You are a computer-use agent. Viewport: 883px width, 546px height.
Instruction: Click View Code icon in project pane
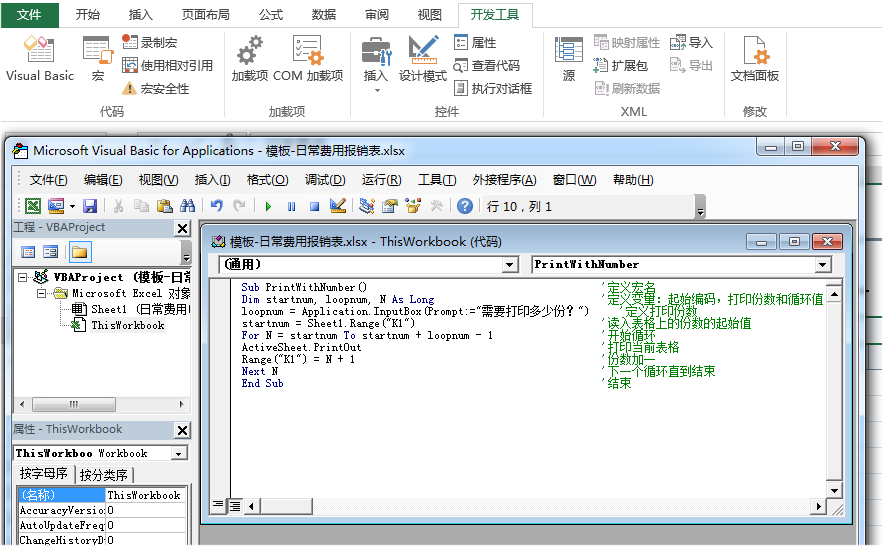28,252
